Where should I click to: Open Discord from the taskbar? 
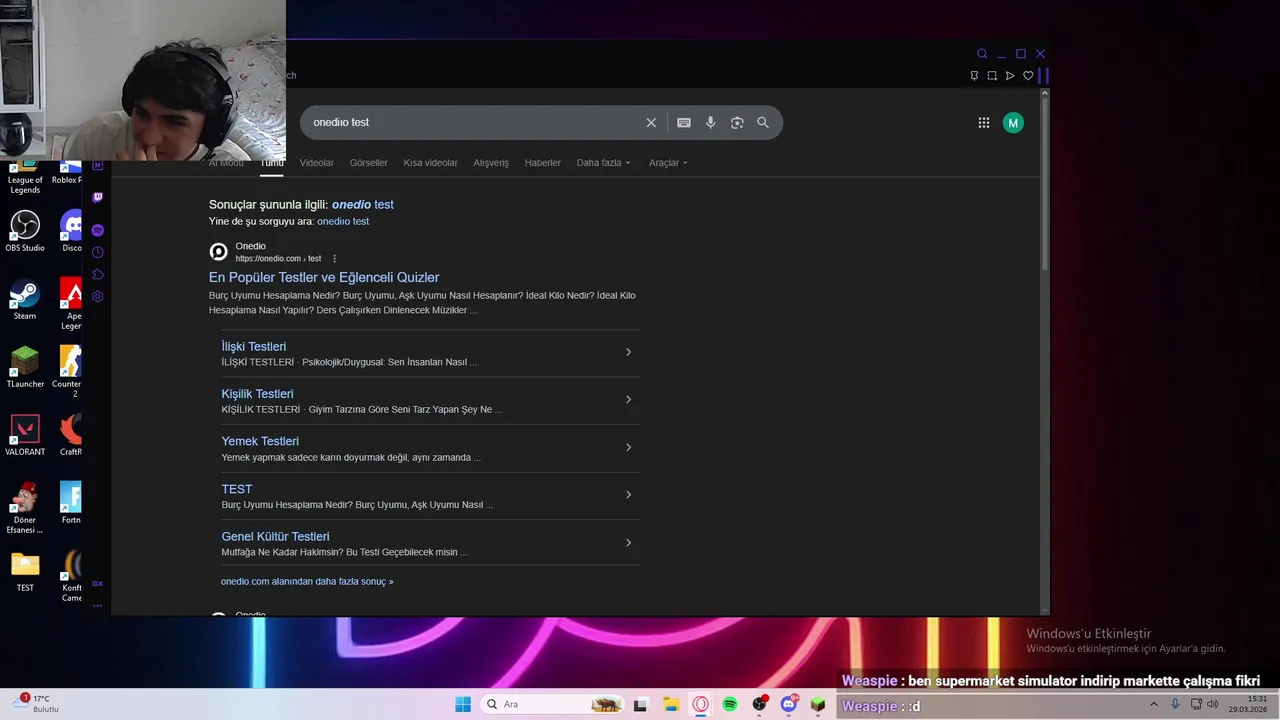(789, 704)
